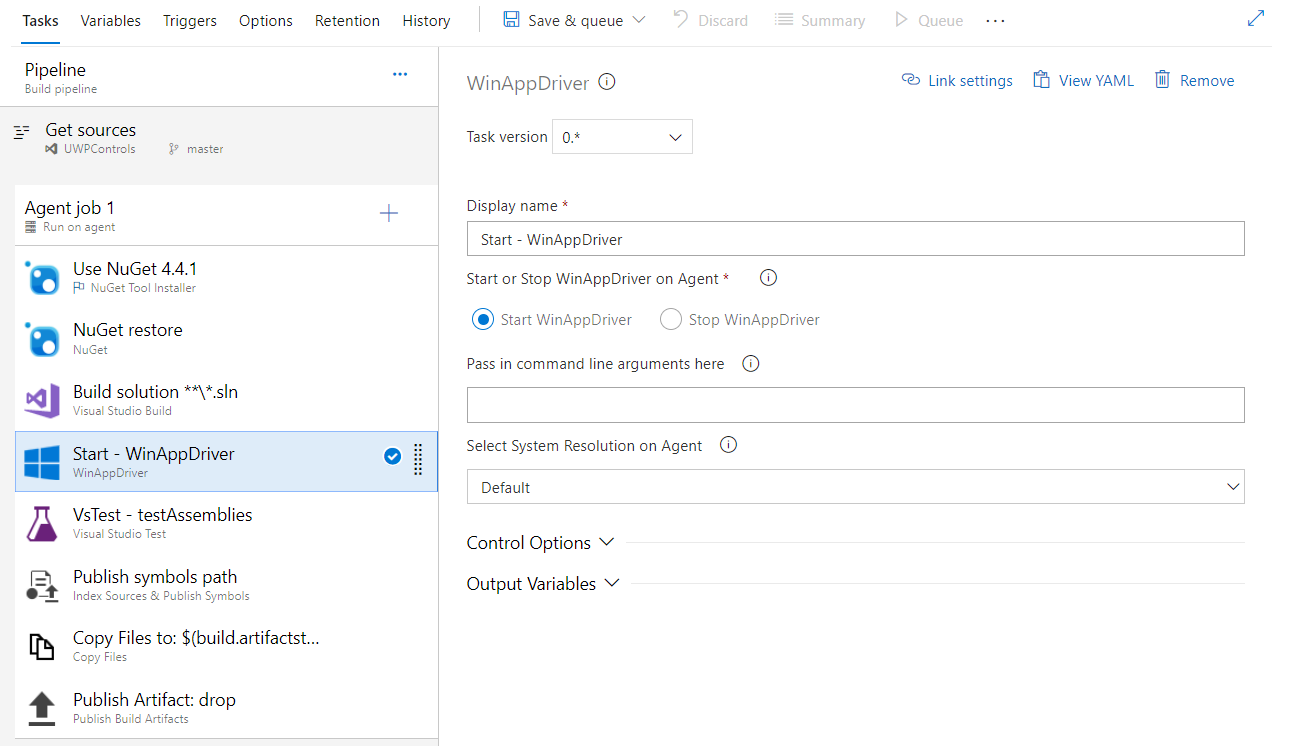Click the Discard button

[x=710, y=20]
